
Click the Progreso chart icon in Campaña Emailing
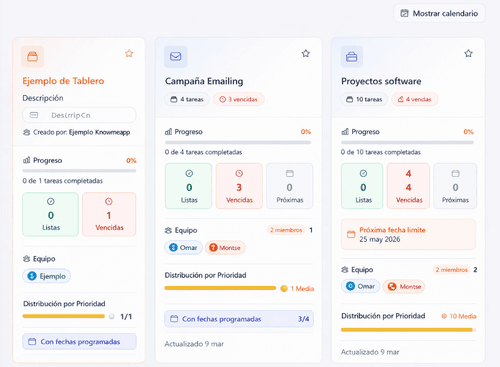[x=169, y=132]
